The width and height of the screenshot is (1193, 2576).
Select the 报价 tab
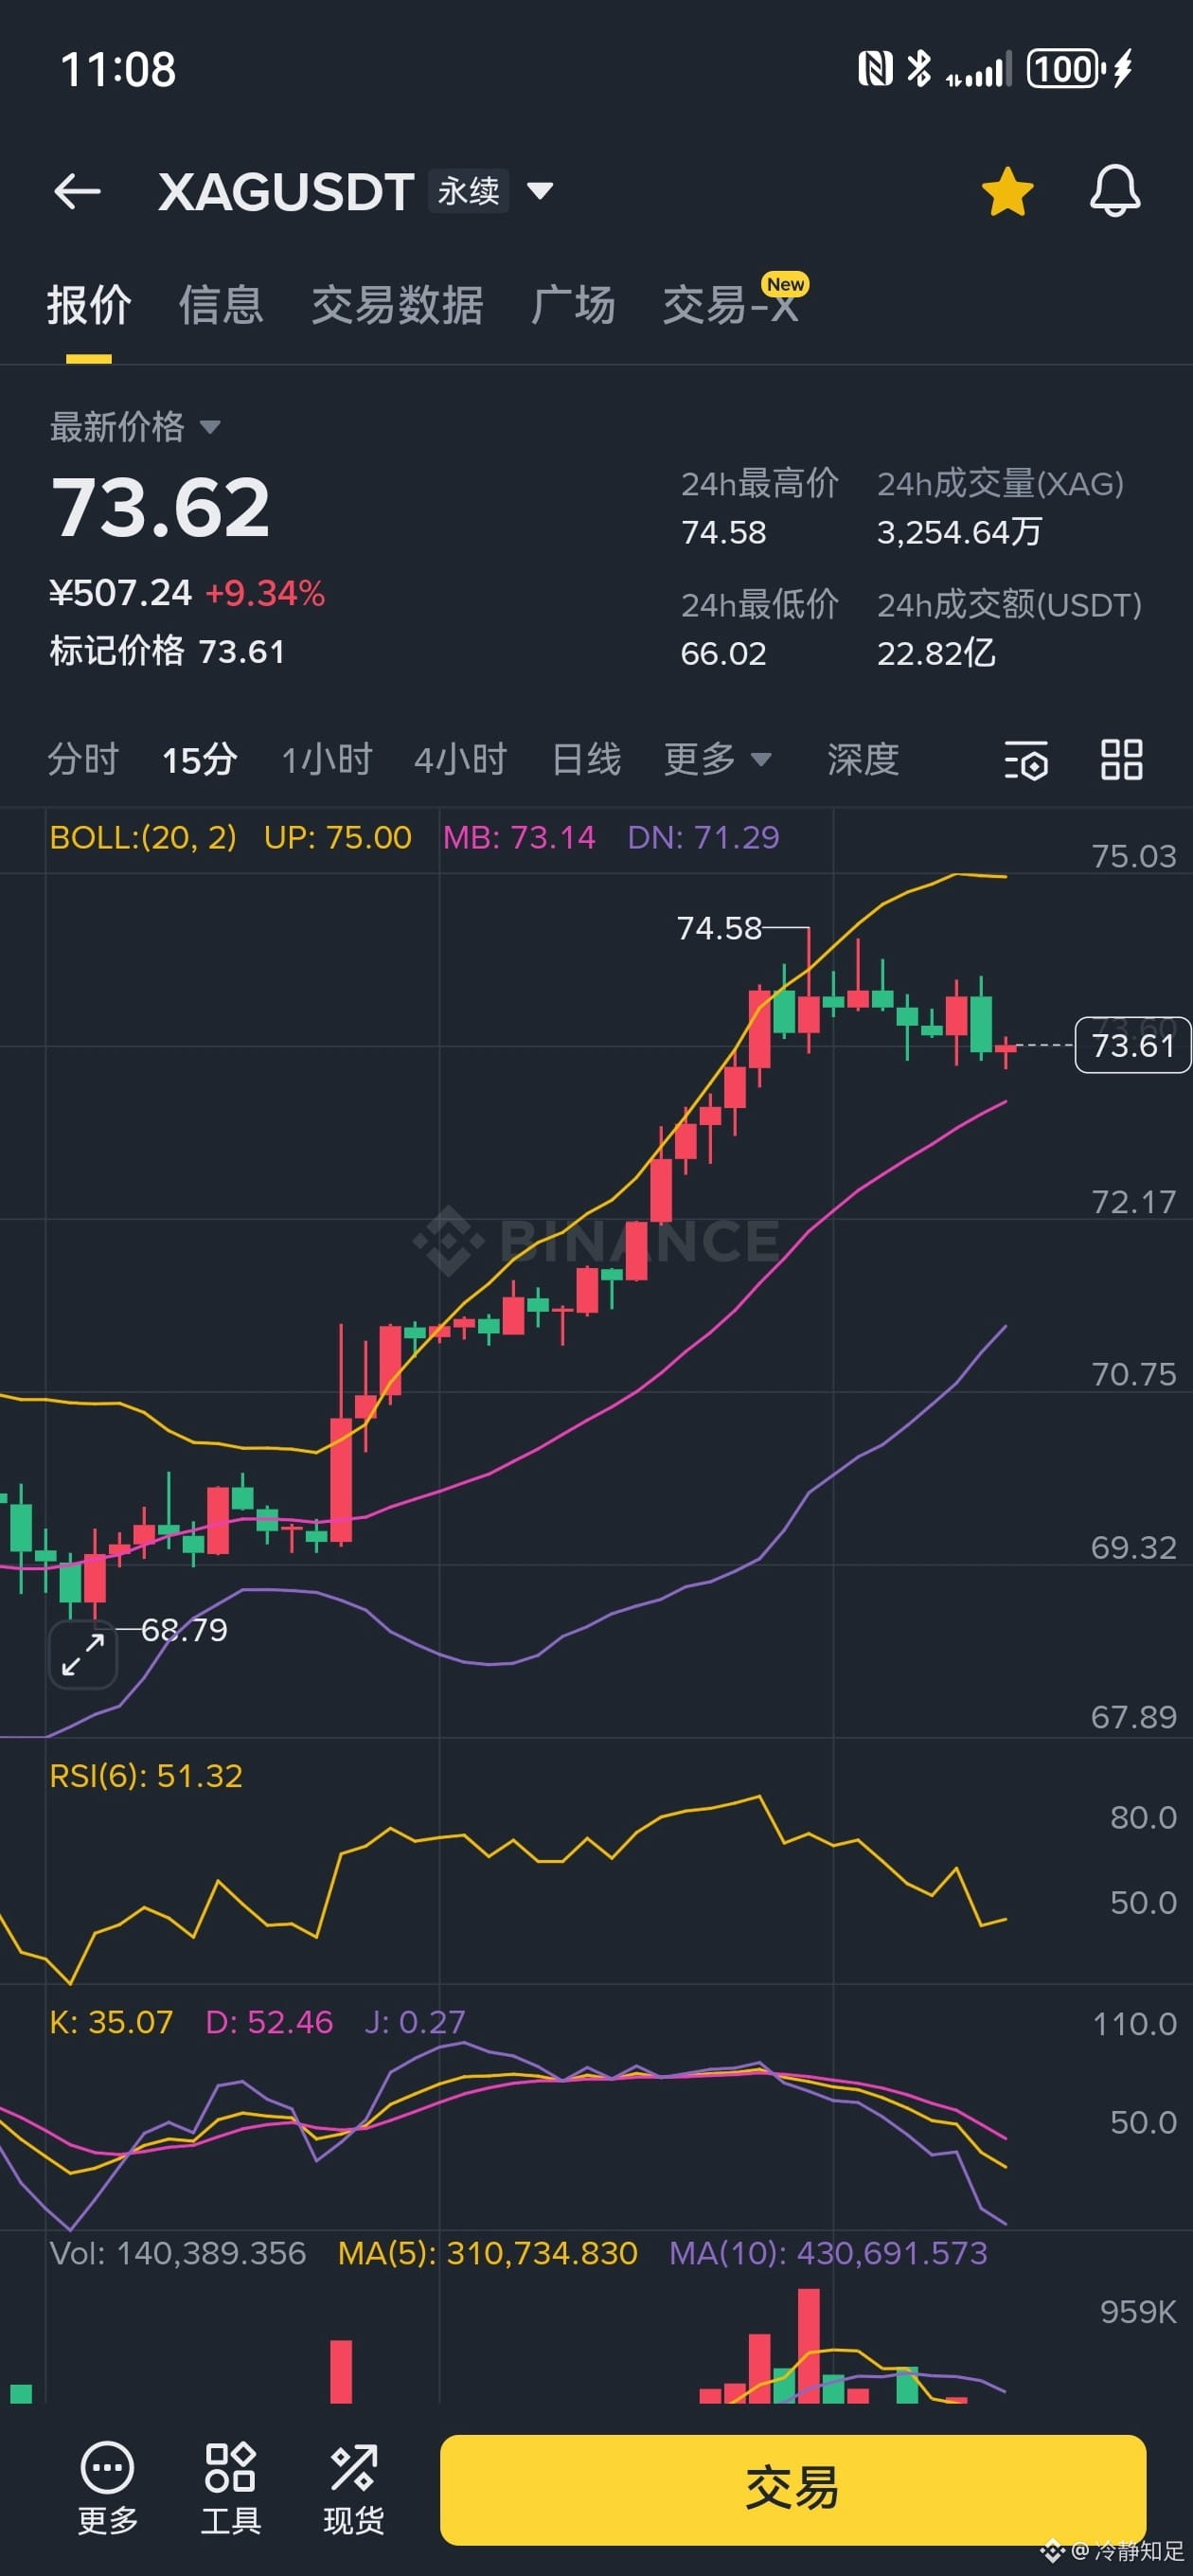click(89, 305)
